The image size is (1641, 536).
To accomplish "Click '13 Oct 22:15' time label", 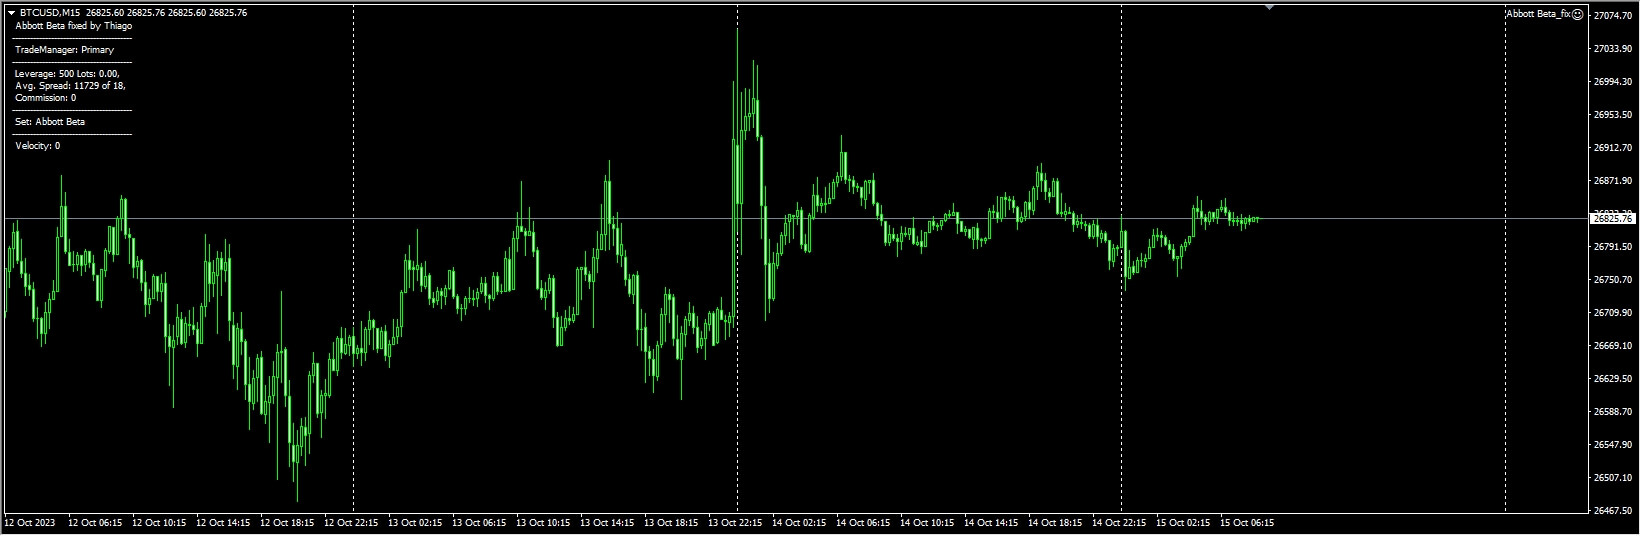I will [735, 522].
